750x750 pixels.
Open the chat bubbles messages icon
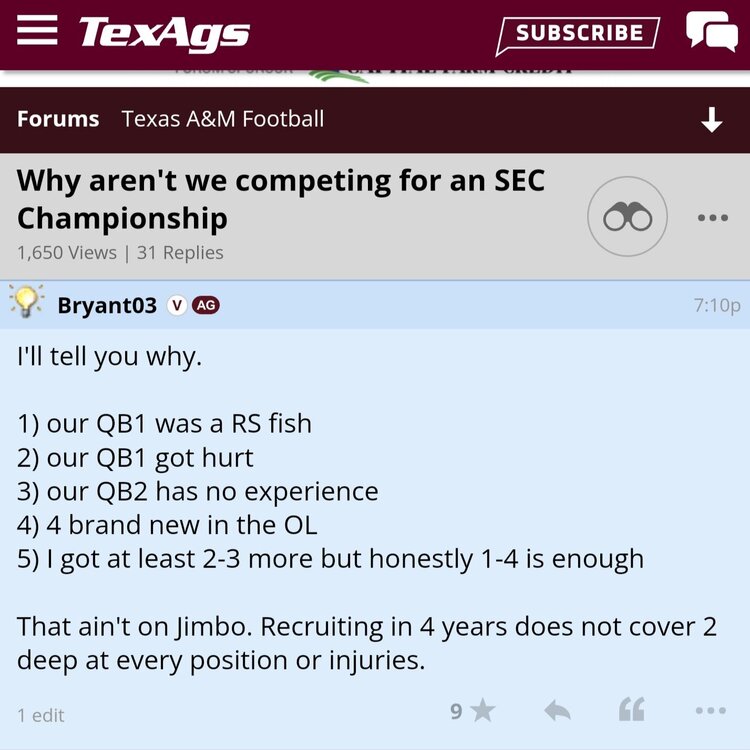pyautogui.click(x=711, y=32)
